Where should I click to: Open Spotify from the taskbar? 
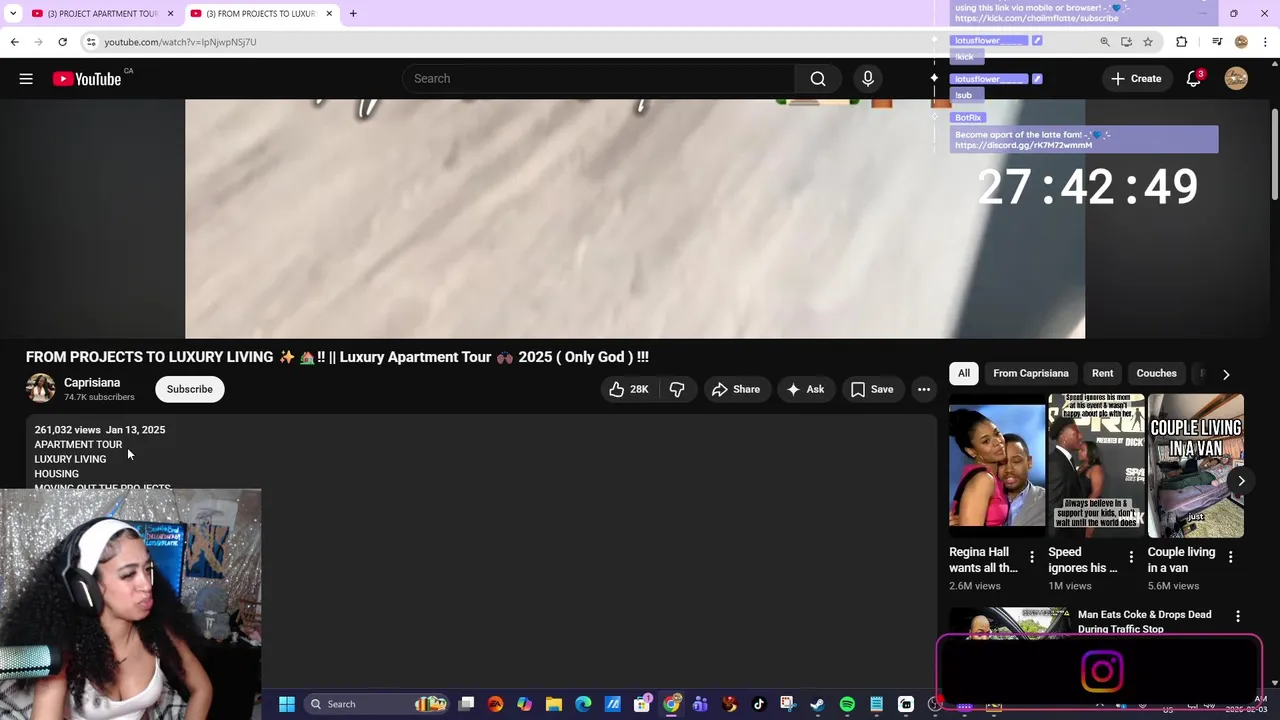pyautogui.click(x=847, y=704)
